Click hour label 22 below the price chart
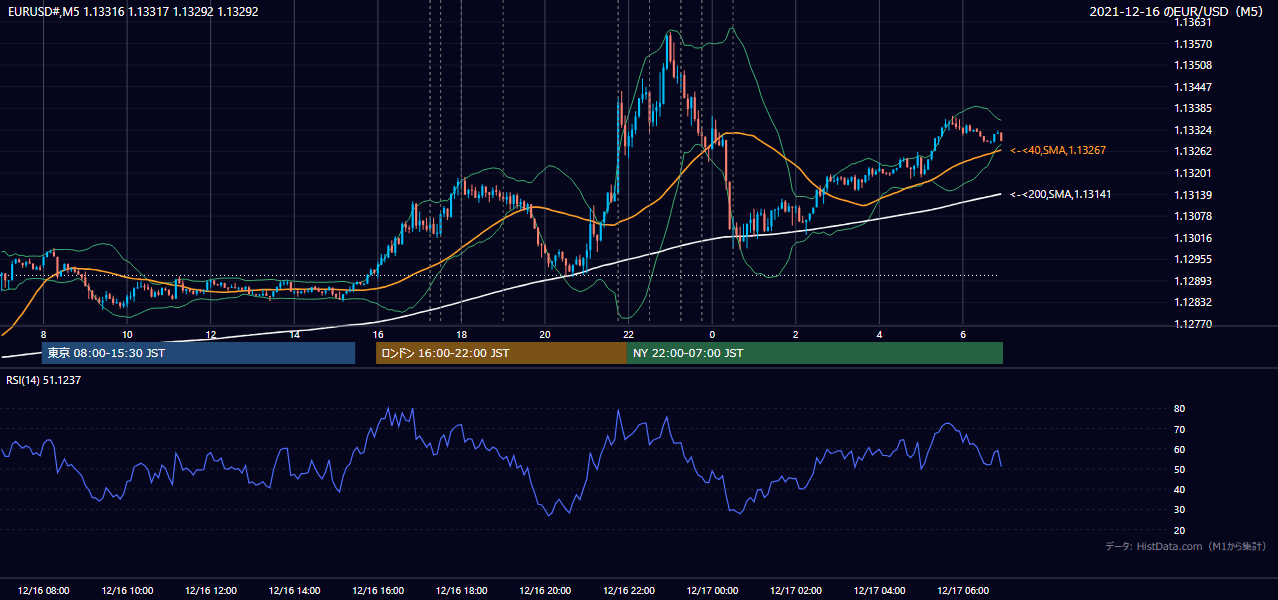This screenshot has height=600, width=1278. pyautogui.click(x=628, y=334)
